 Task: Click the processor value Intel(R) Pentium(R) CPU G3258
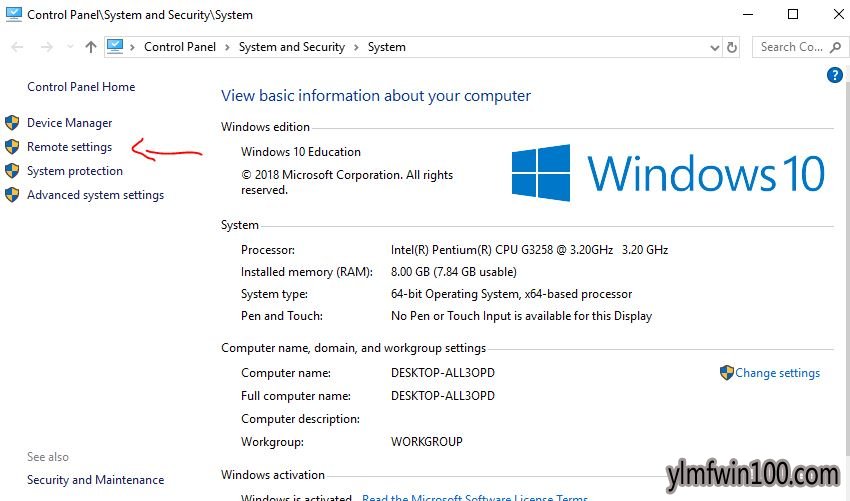[529, 250]
